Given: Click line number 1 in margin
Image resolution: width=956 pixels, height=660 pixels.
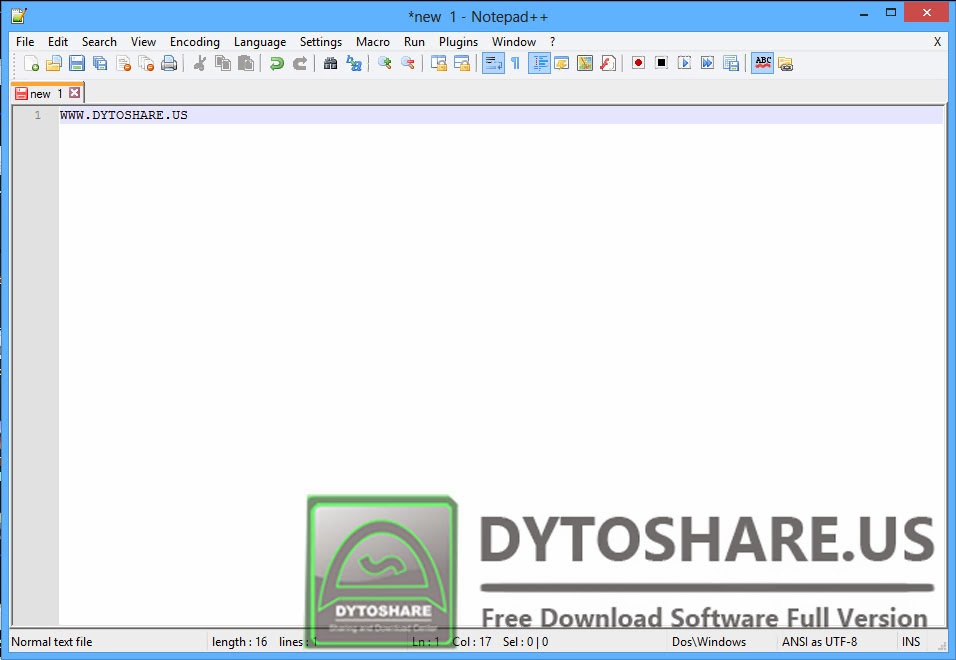Looking at the screenshot, I should tap(37, 115).
